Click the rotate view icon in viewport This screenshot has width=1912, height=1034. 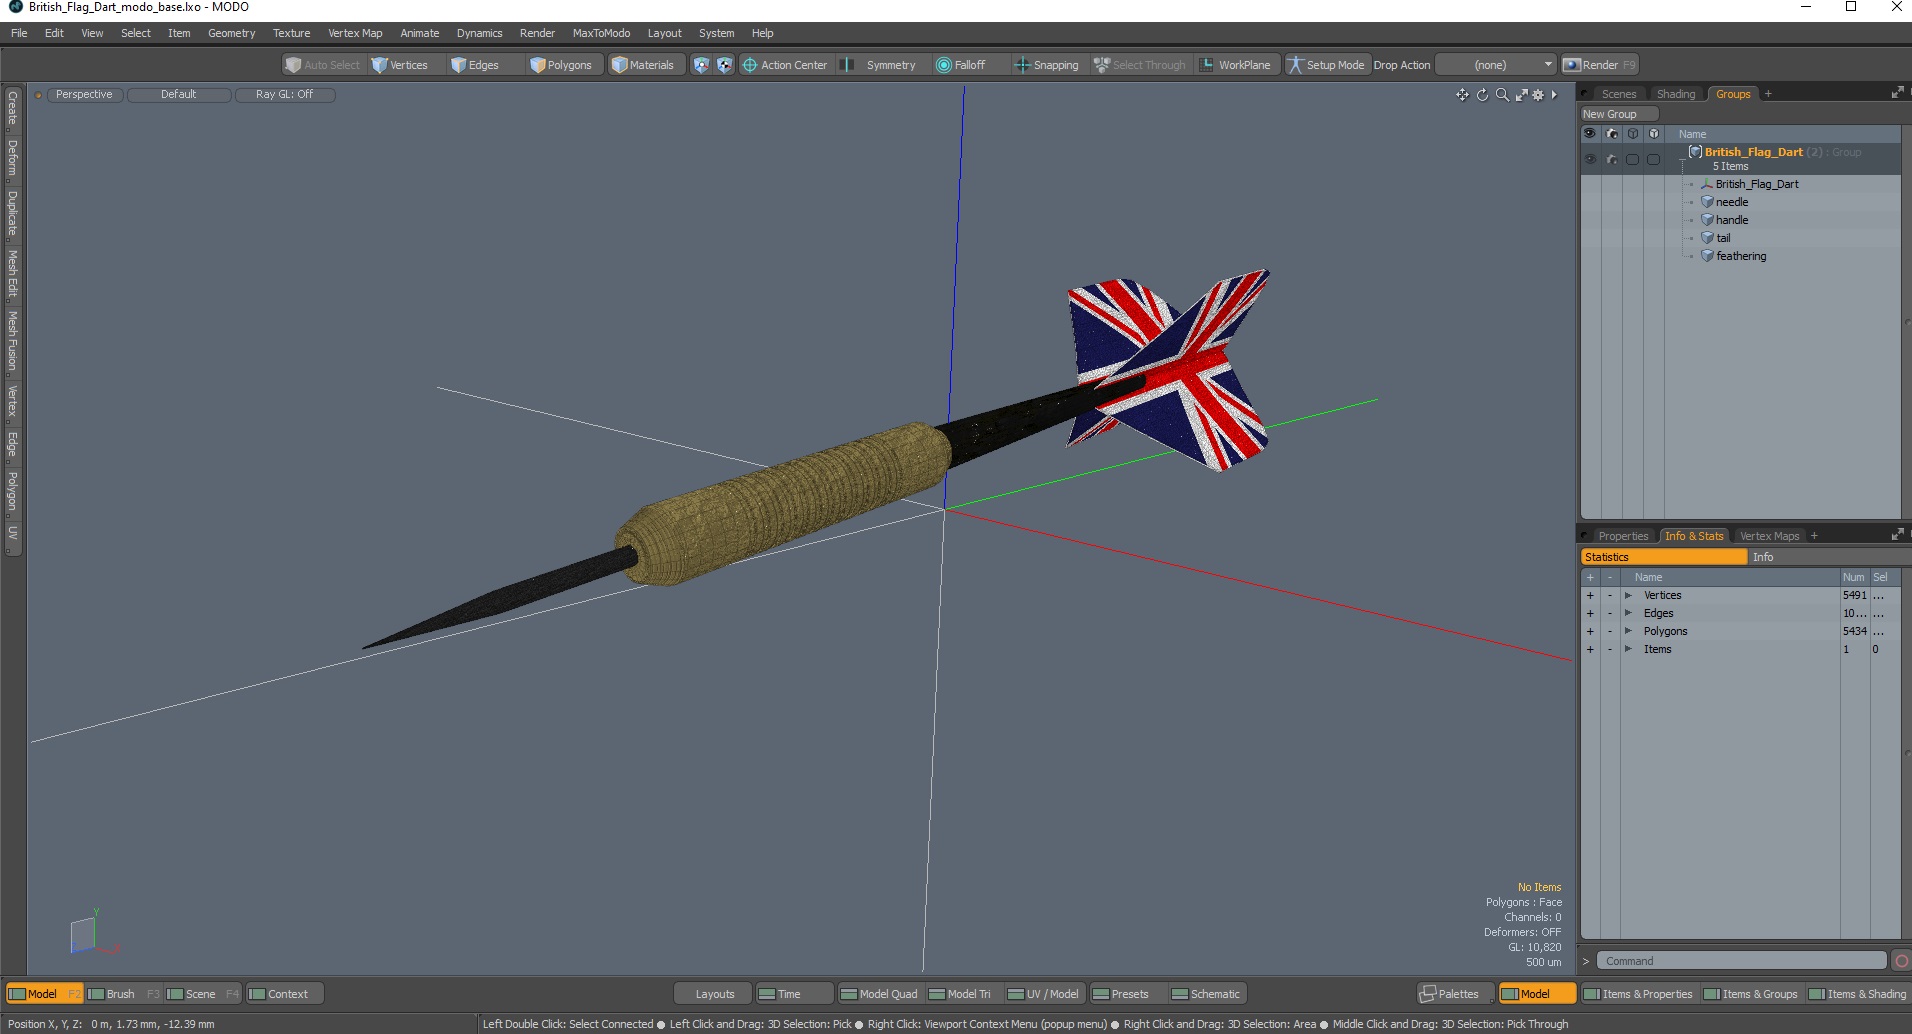[1482, 95]
